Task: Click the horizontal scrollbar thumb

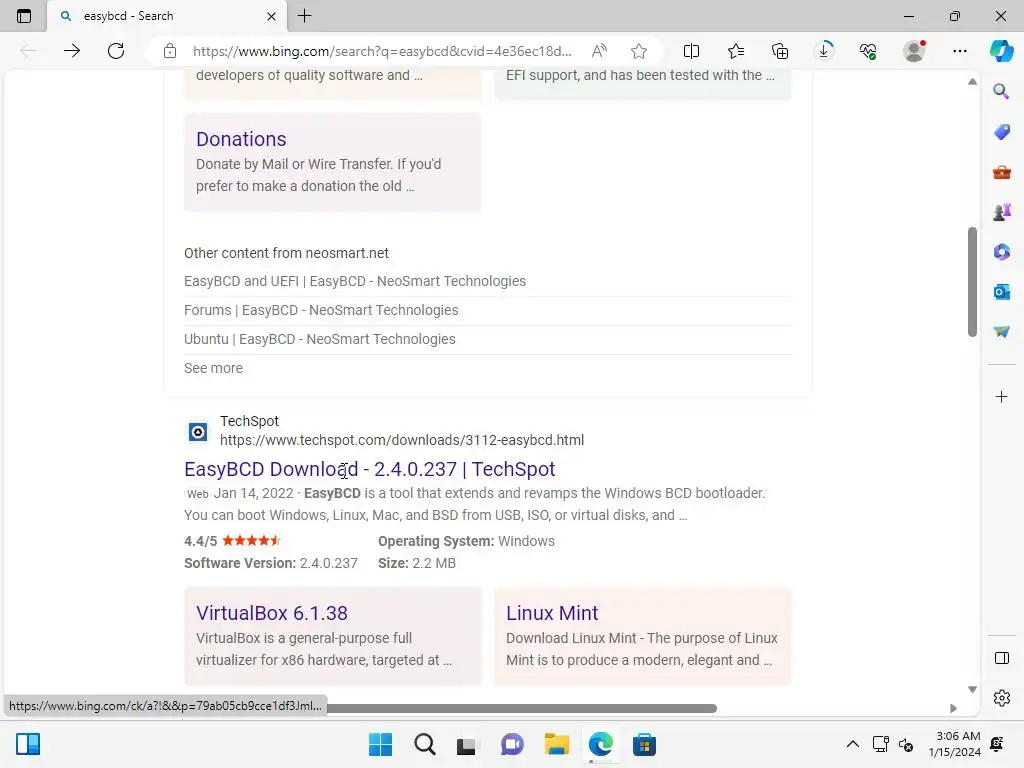Action: (x=521, y=709)
